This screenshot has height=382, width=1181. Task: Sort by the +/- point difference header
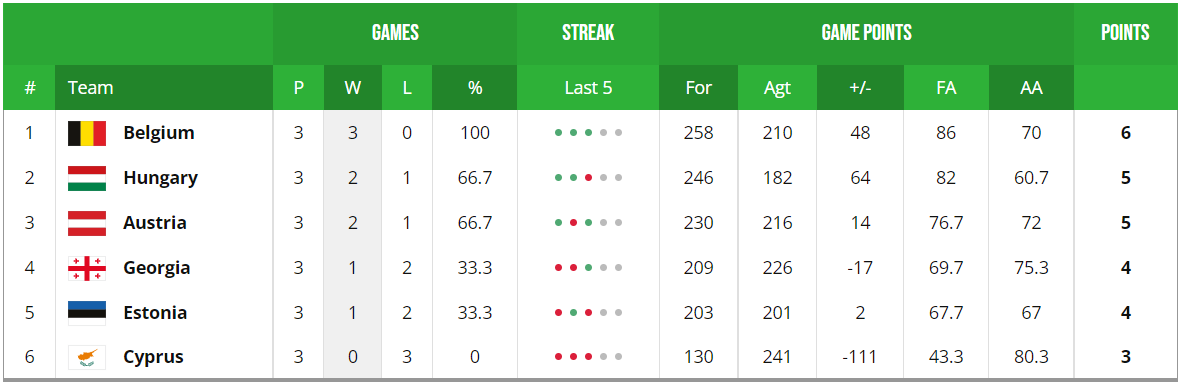[860, 87]
